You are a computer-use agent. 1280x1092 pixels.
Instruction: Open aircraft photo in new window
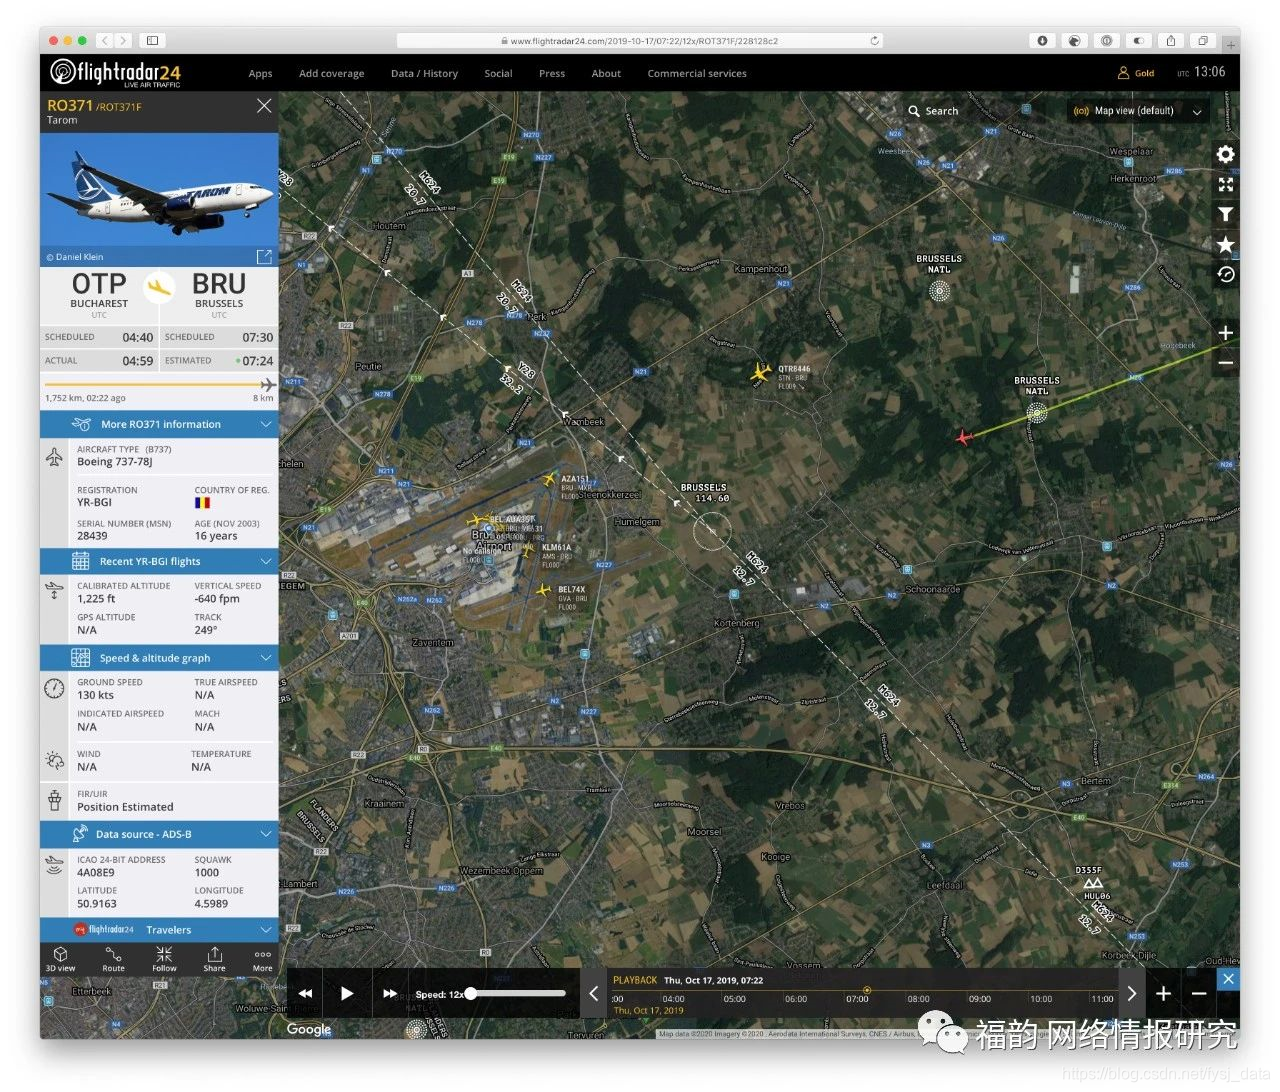[x=264, y=257]
